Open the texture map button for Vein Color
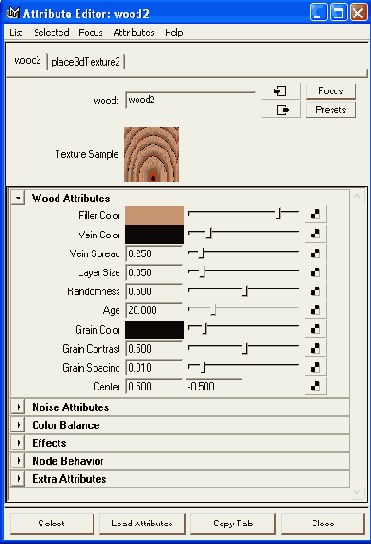The image size is (371, 544). [x=315, y=233]
